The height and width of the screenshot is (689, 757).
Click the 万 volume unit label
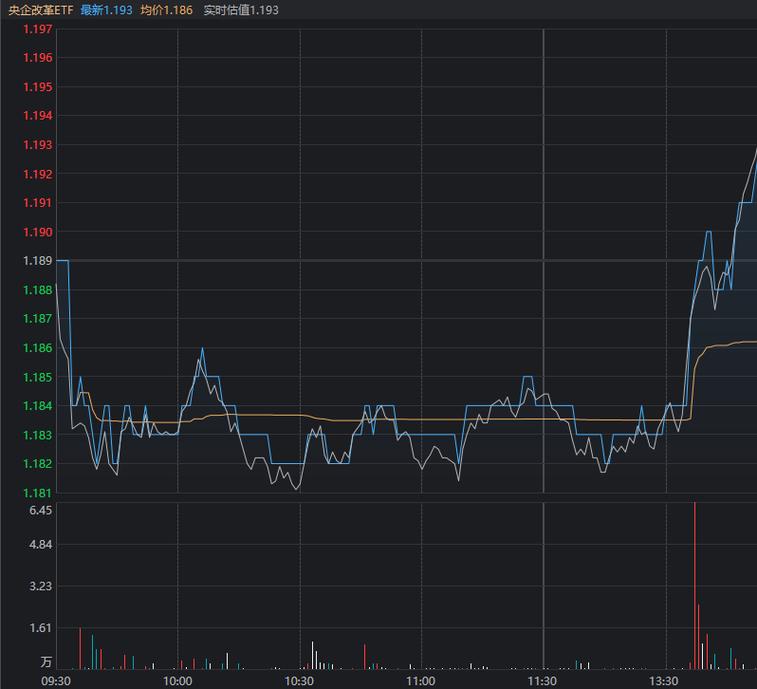coord(46,662)
